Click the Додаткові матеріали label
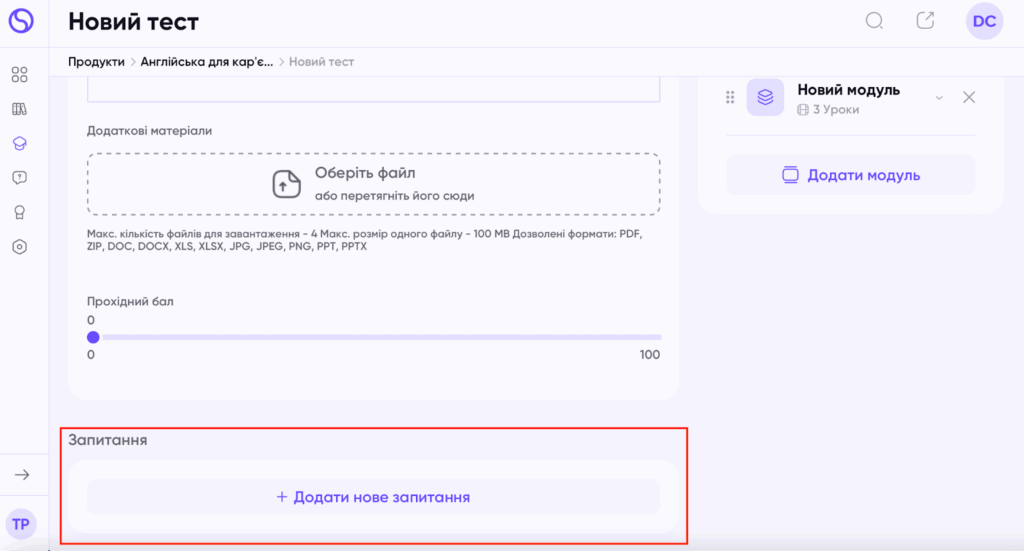1024x551 pixels. [150, 131]
